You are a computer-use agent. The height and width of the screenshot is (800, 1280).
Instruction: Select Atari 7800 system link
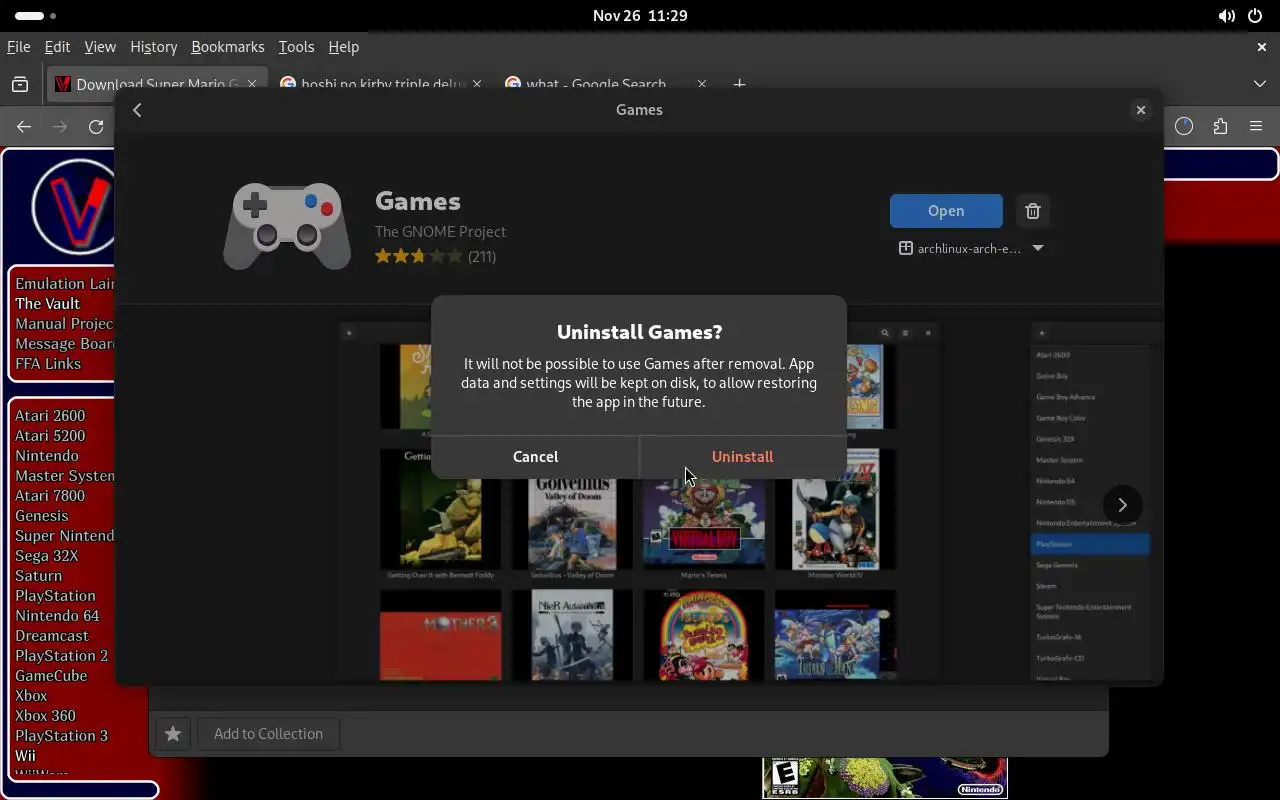(x=50, y=496)
